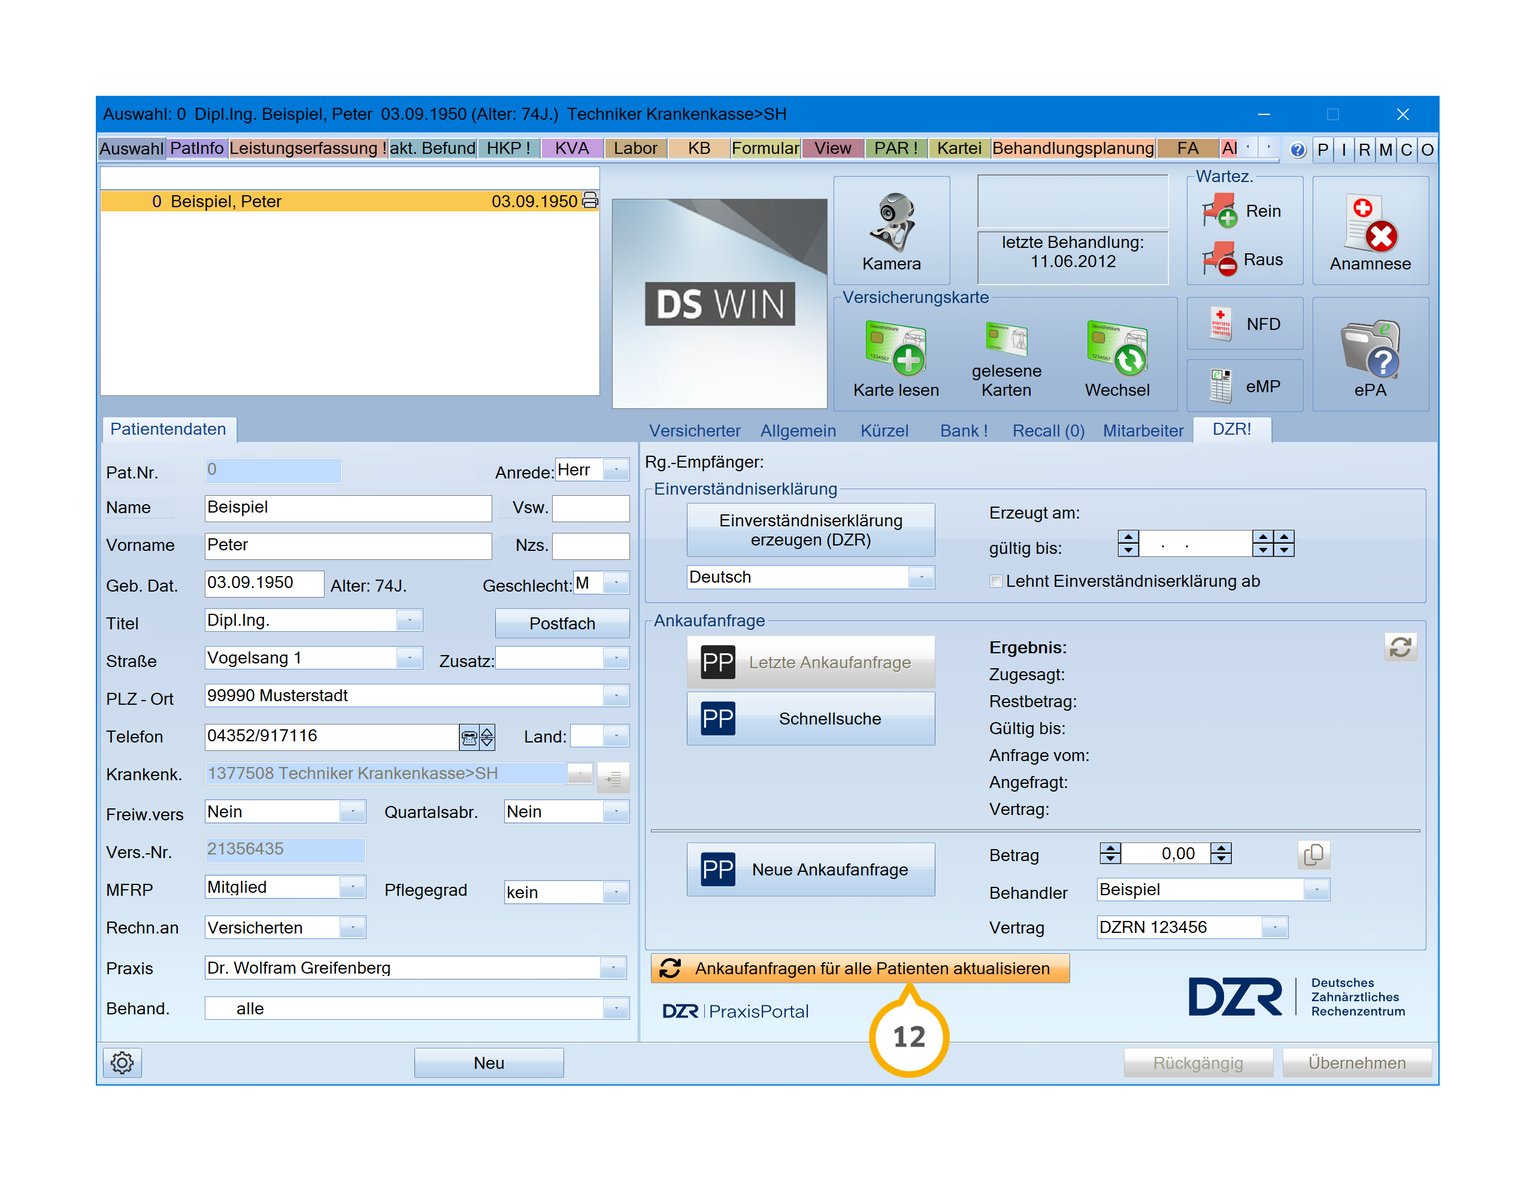The height and width of the screenshot is (1182, 1536).
Task: Remove patient from waiting room with Raus
Action: pyautogui.click(x=1243, y=260)
